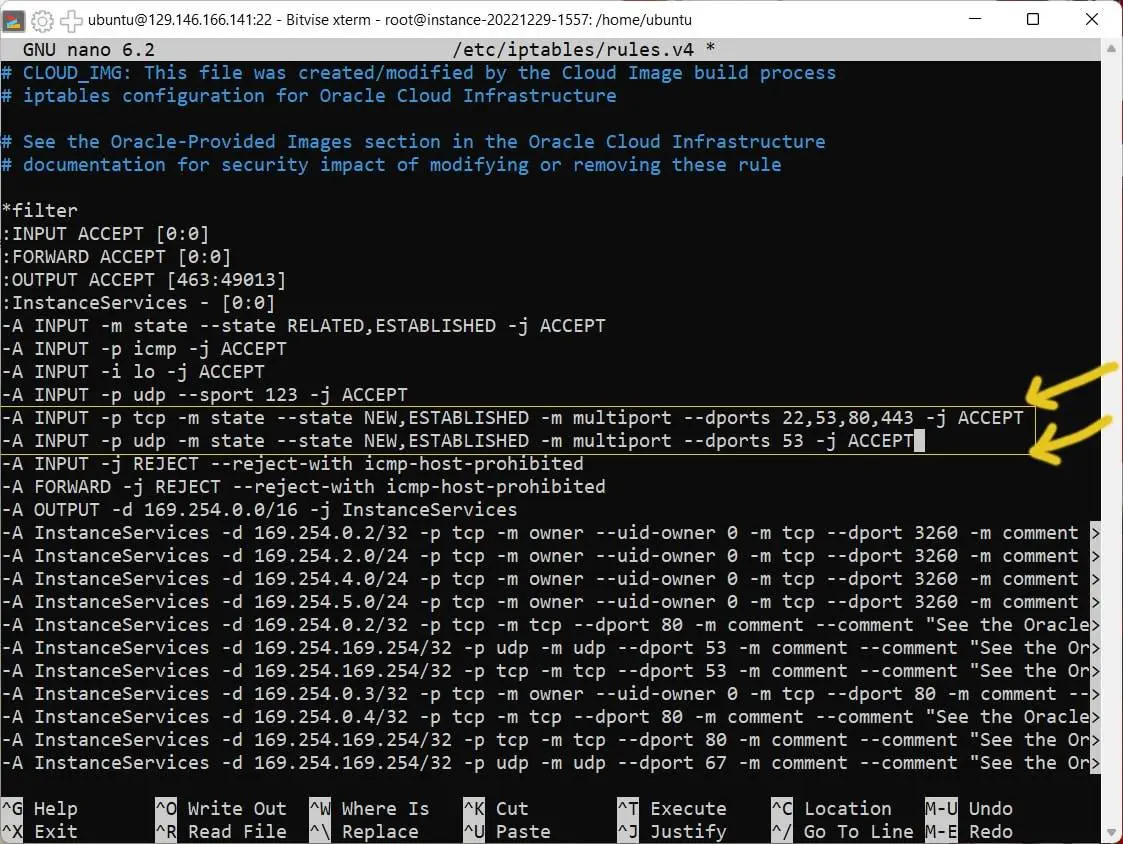The width and height of the screenshot is (1123, 844).
Task: Click the '-A INPUT -j REJECT' line
Action: pos(292,464)
